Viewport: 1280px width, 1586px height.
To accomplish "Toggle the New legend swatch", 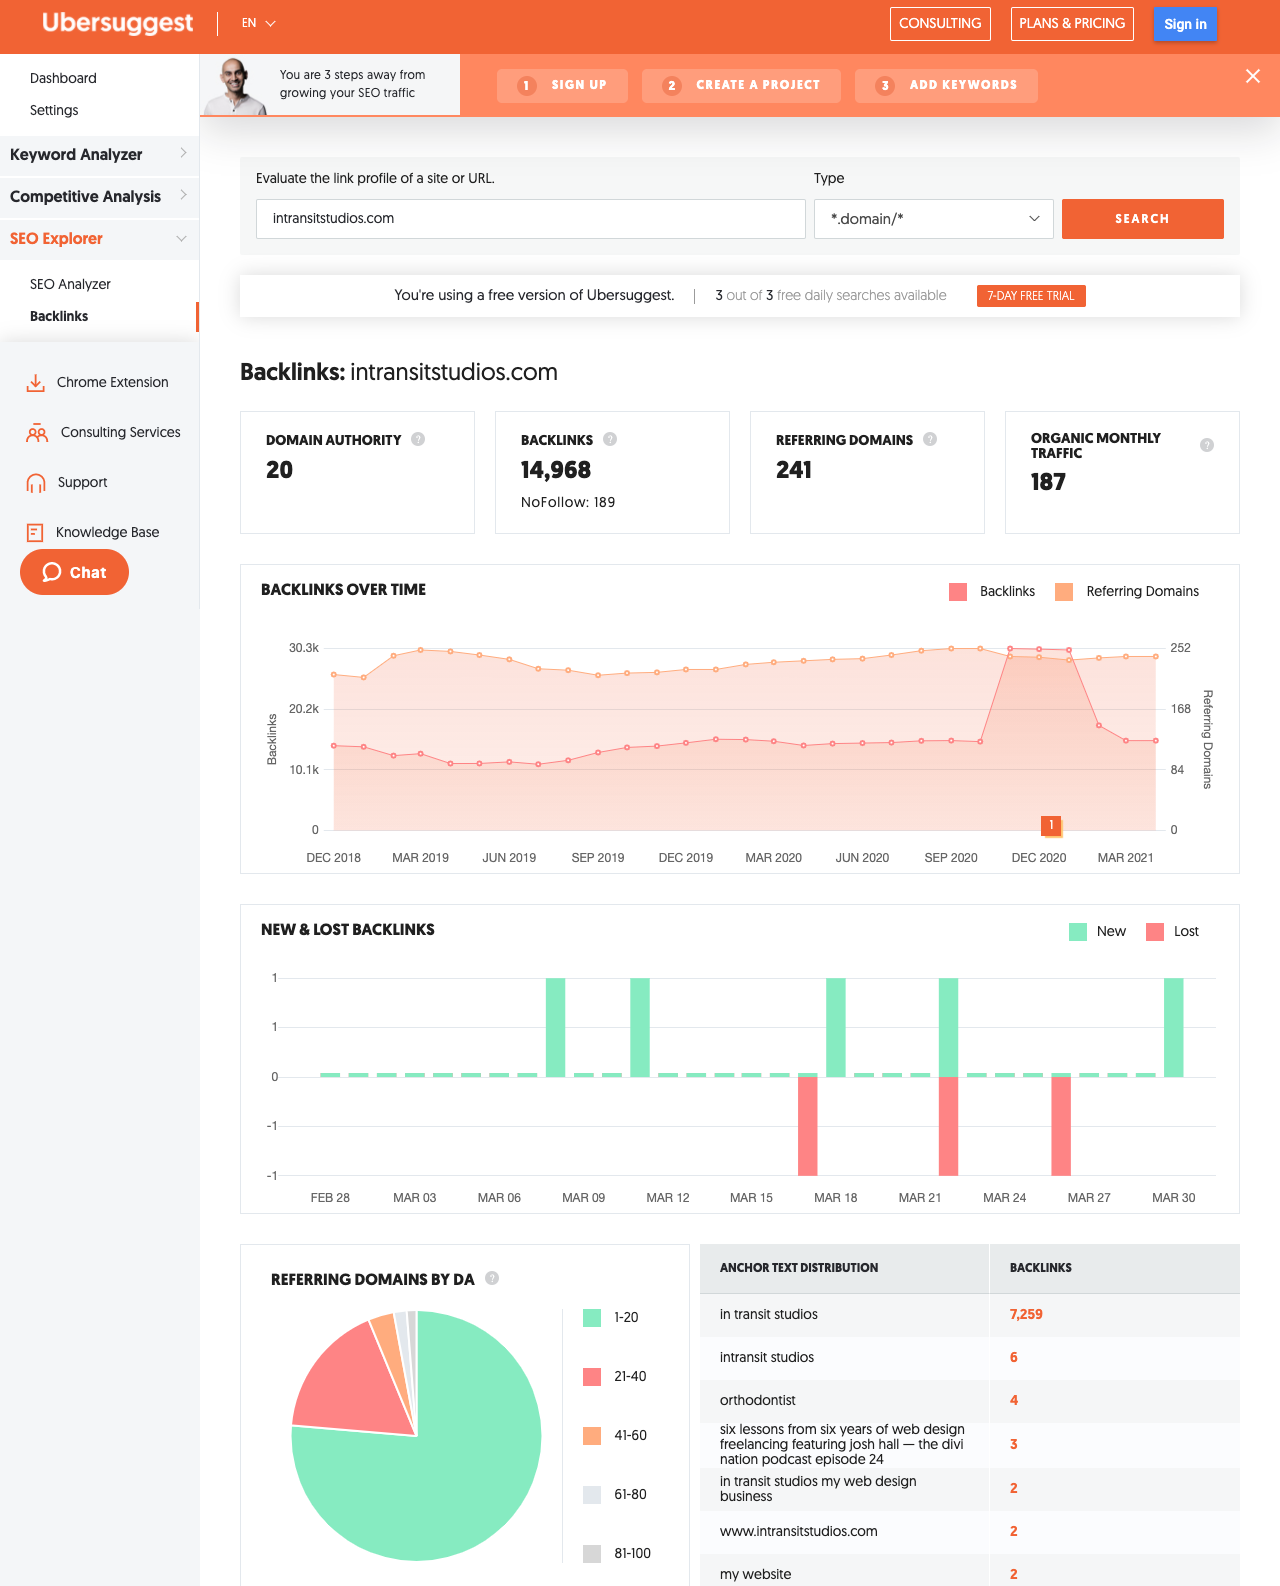I will (1078, 932).
